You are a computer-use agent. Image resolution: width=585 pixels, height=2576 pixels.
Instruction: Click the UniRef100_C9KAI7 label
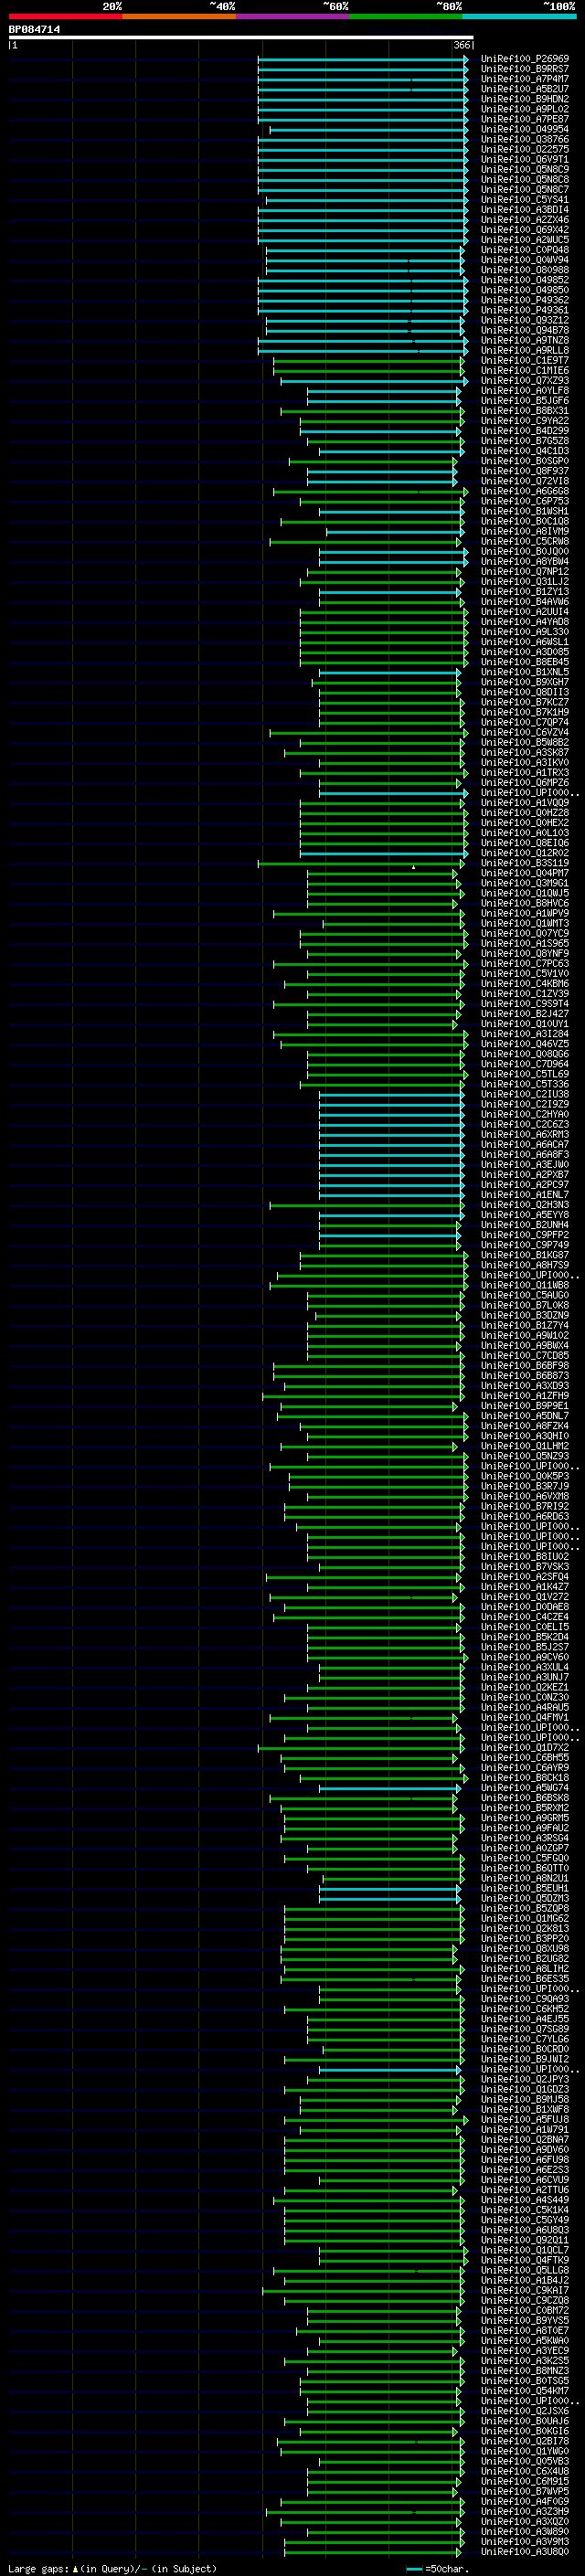525,2290
